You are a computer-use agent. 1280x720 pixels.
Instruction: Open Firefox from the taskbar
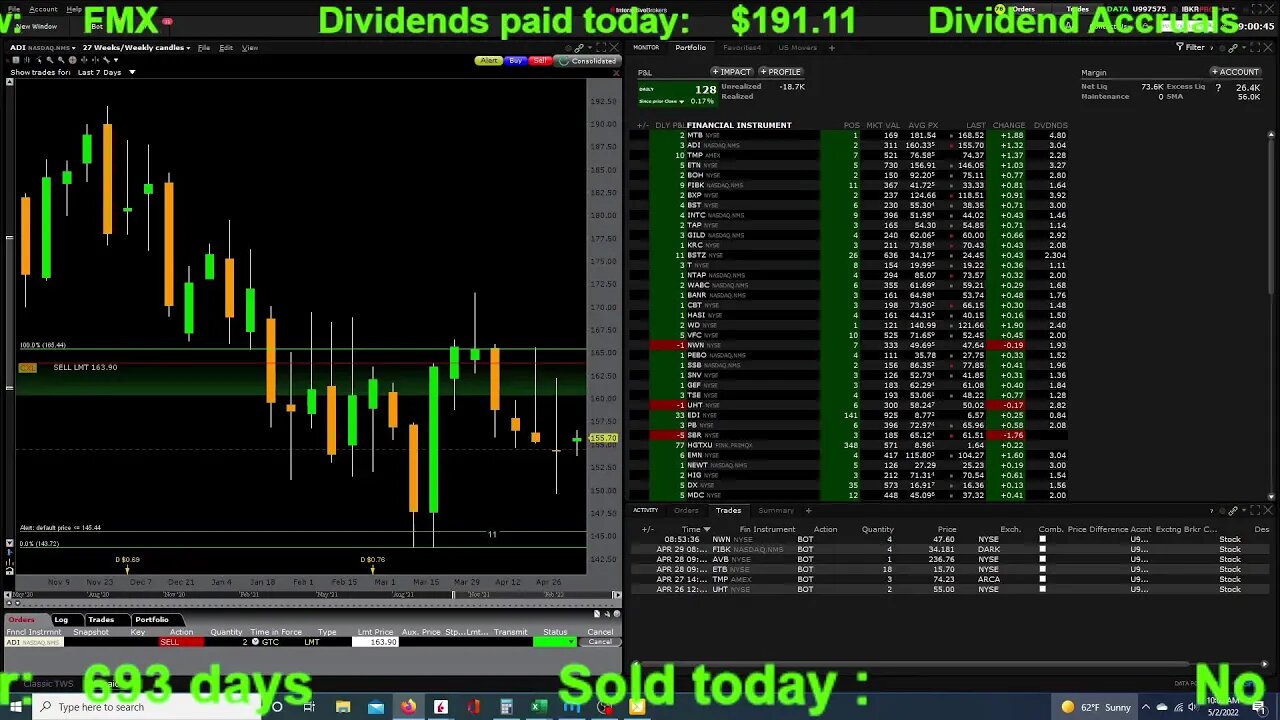click(408, 707)
